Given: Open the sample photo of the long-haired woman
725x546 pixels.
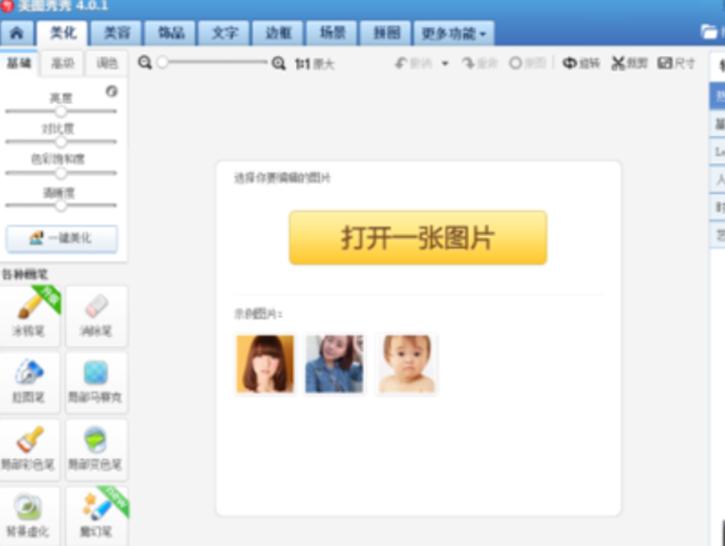Looking at the screenshot, I should (265, 364).
